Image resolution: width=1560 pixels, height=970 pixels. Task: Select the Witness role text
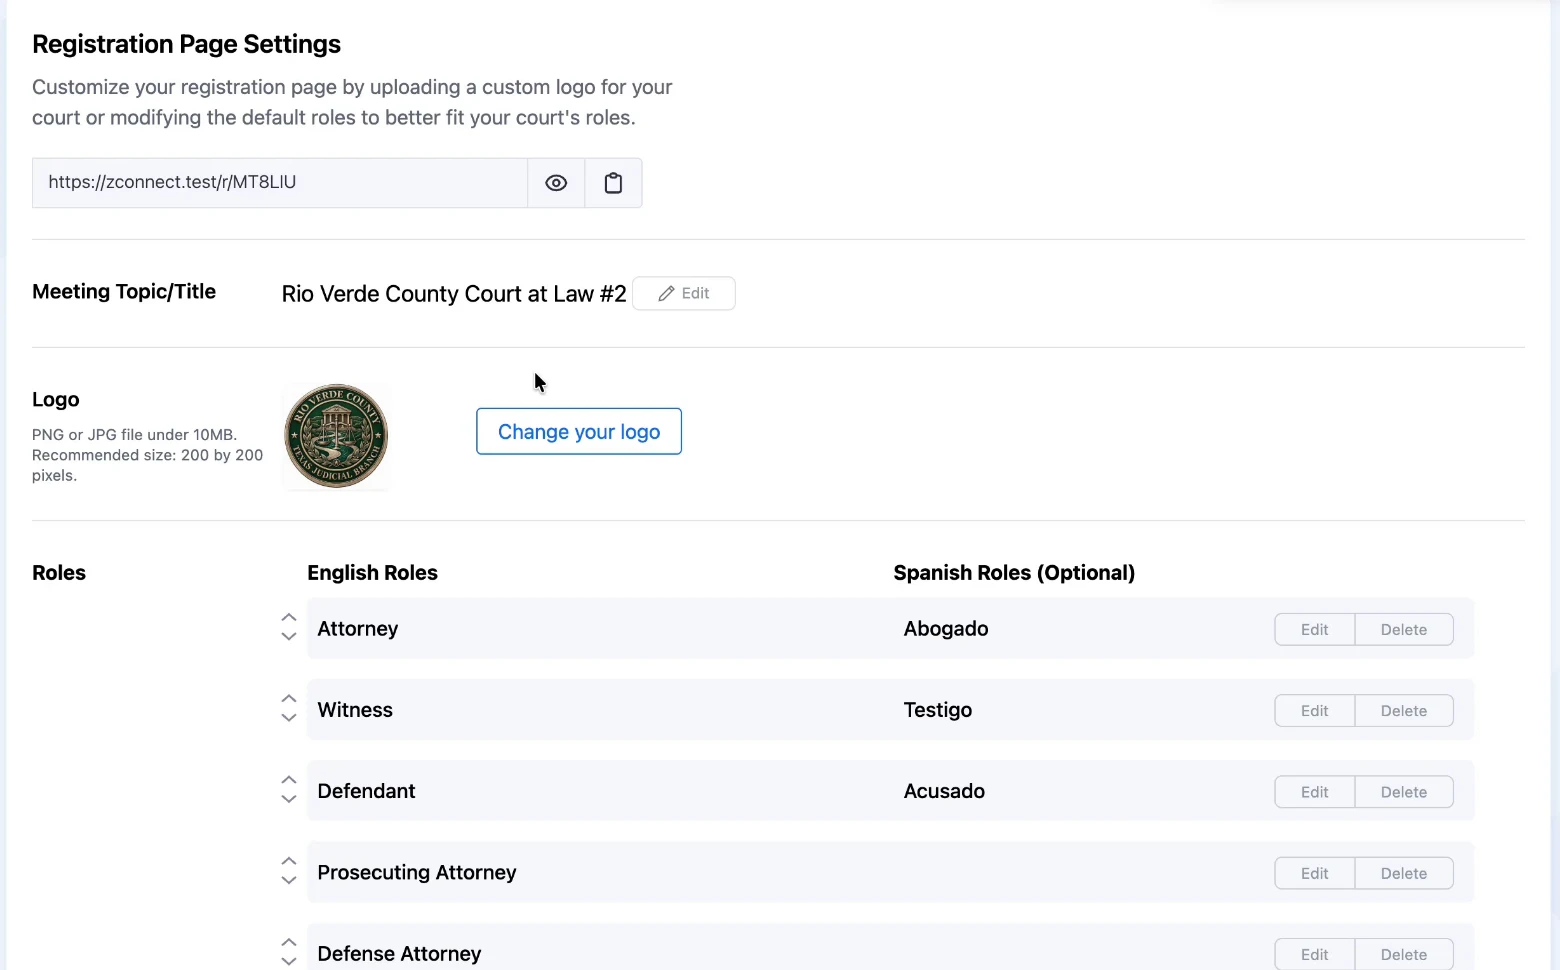[x=355, y=710]
